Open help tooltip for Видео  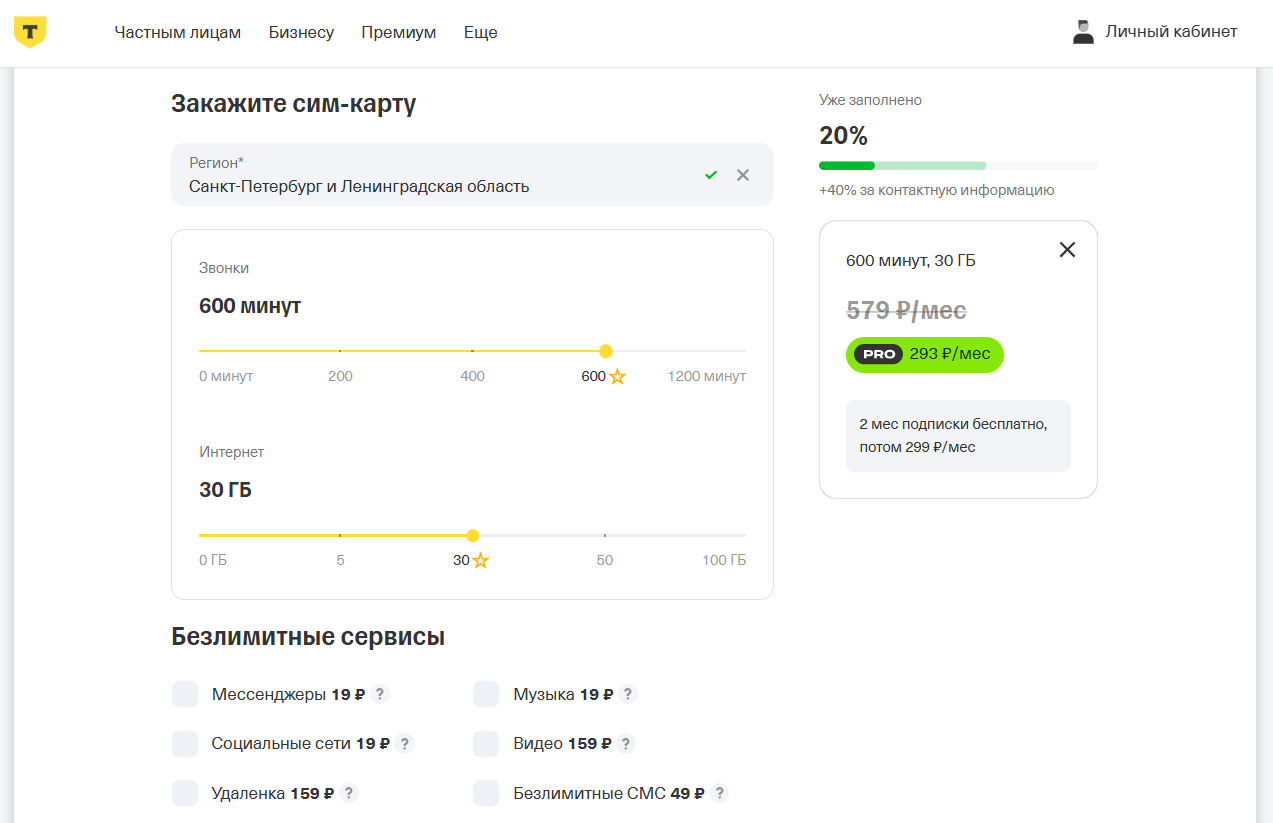point(625,744)
